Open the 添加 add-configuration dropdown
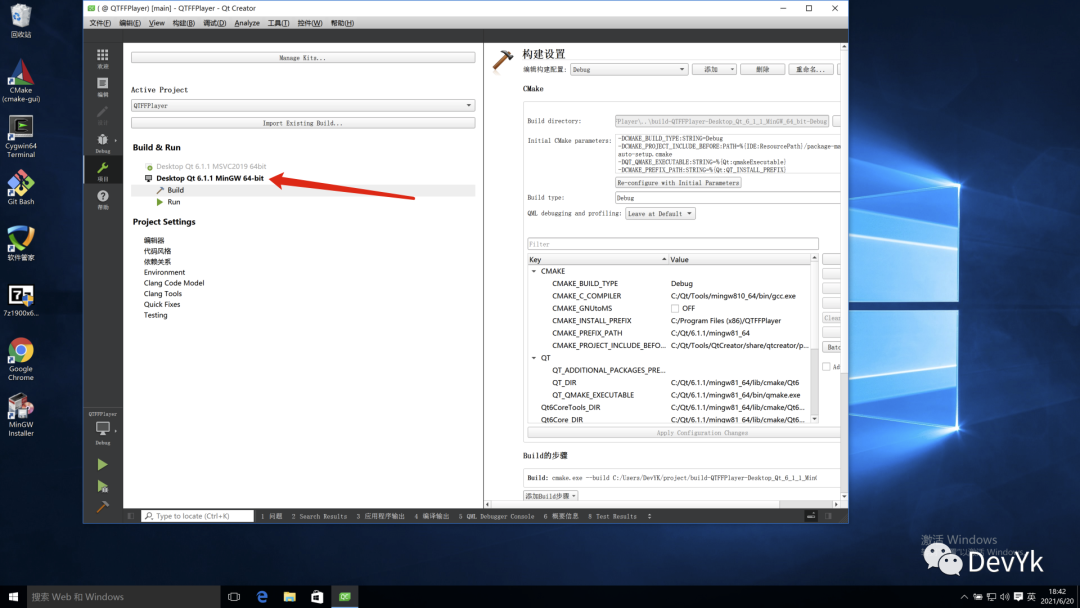 tap(714, 70)
